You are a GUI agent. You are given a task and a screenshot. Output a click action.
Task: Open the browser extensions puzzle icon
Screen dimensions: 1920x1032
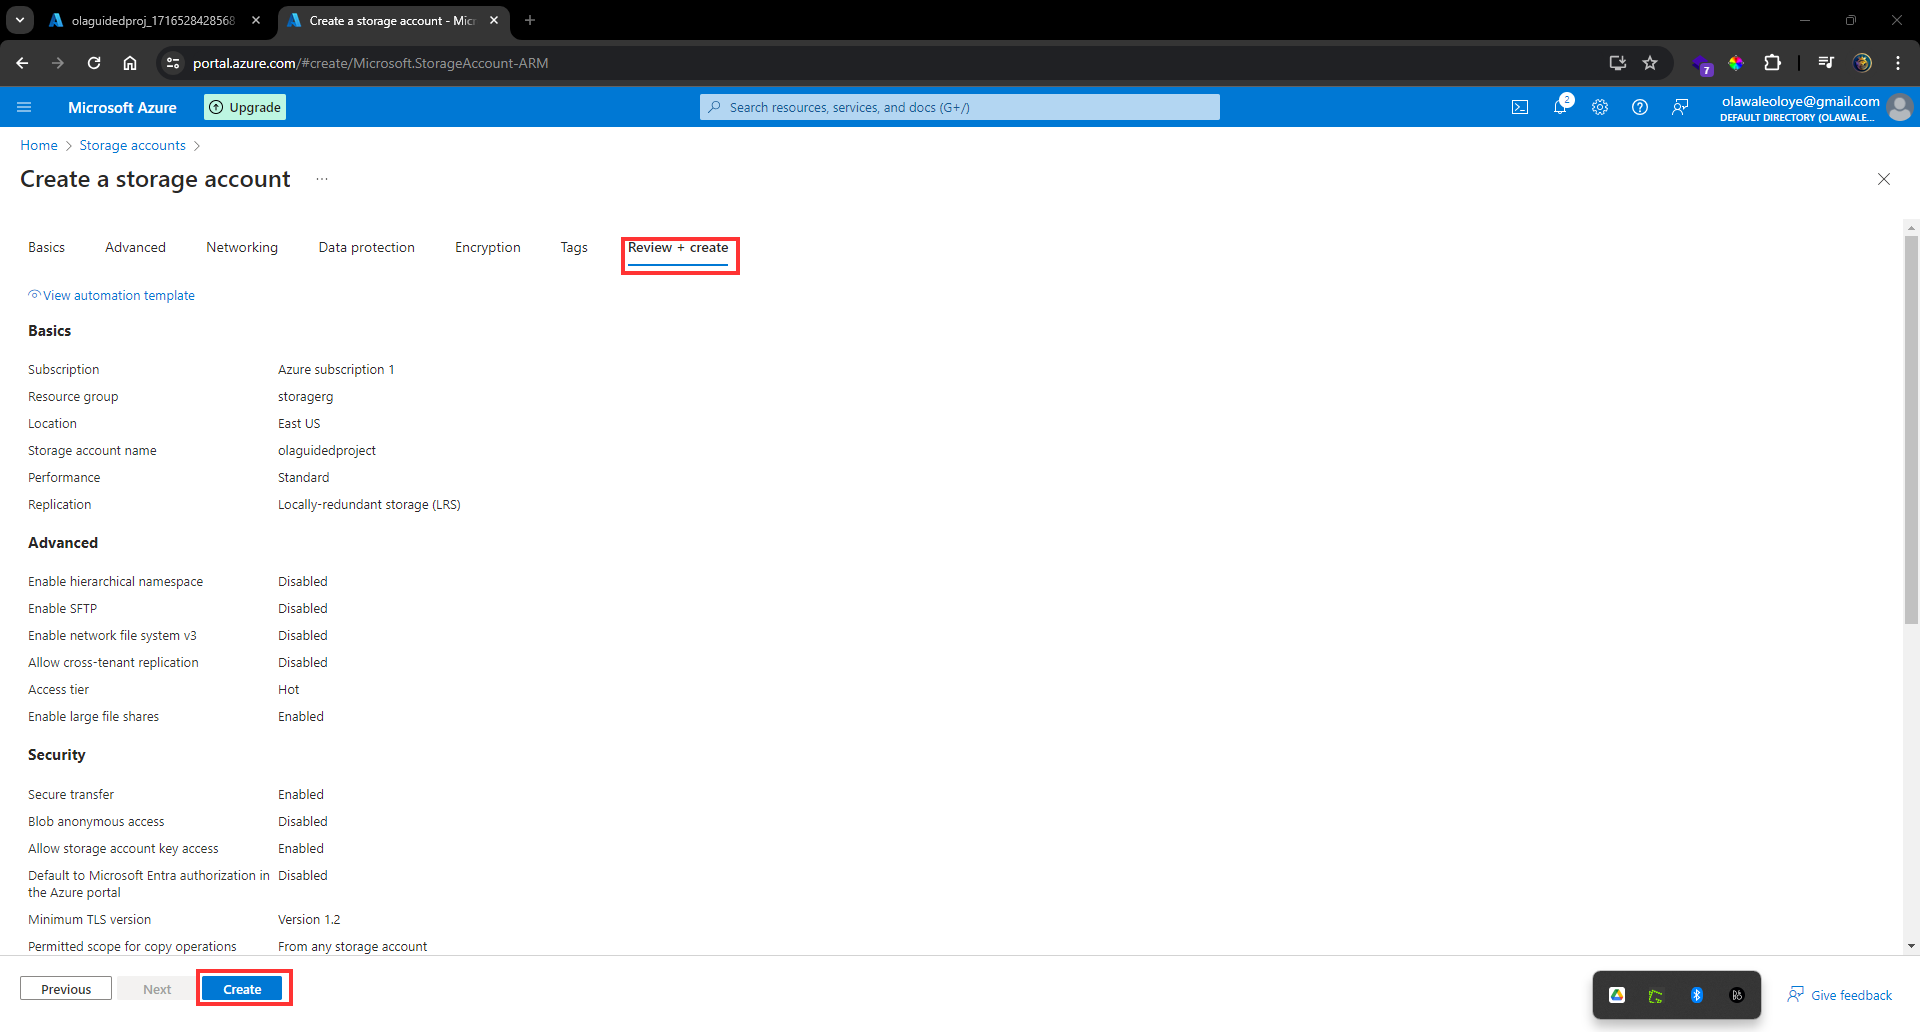tap(1772, 63)
